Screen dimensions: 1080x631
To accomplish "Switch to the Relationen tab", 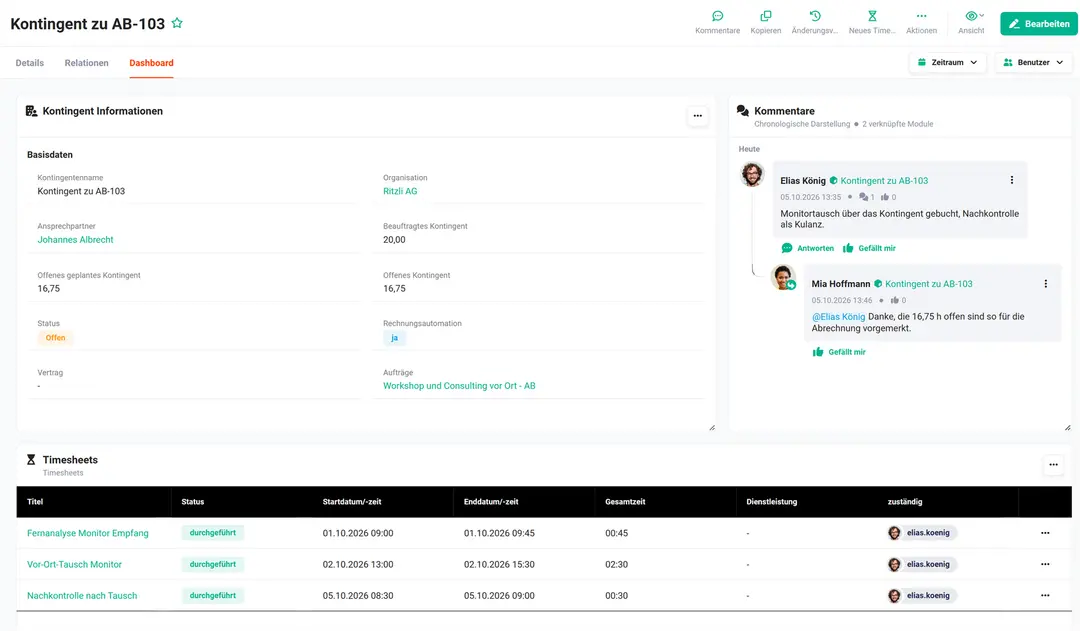I will click(86, 63).
